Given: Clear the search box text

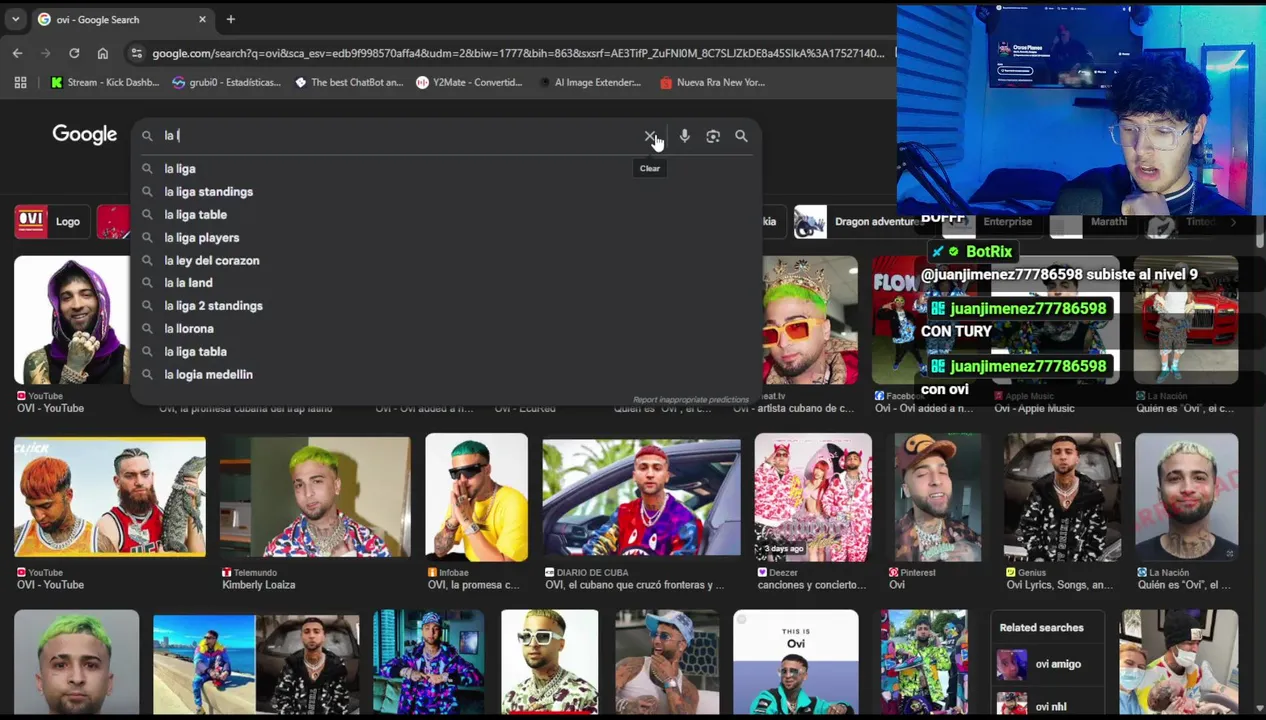Looking at the screenshot, I should (x=650, y=136).
